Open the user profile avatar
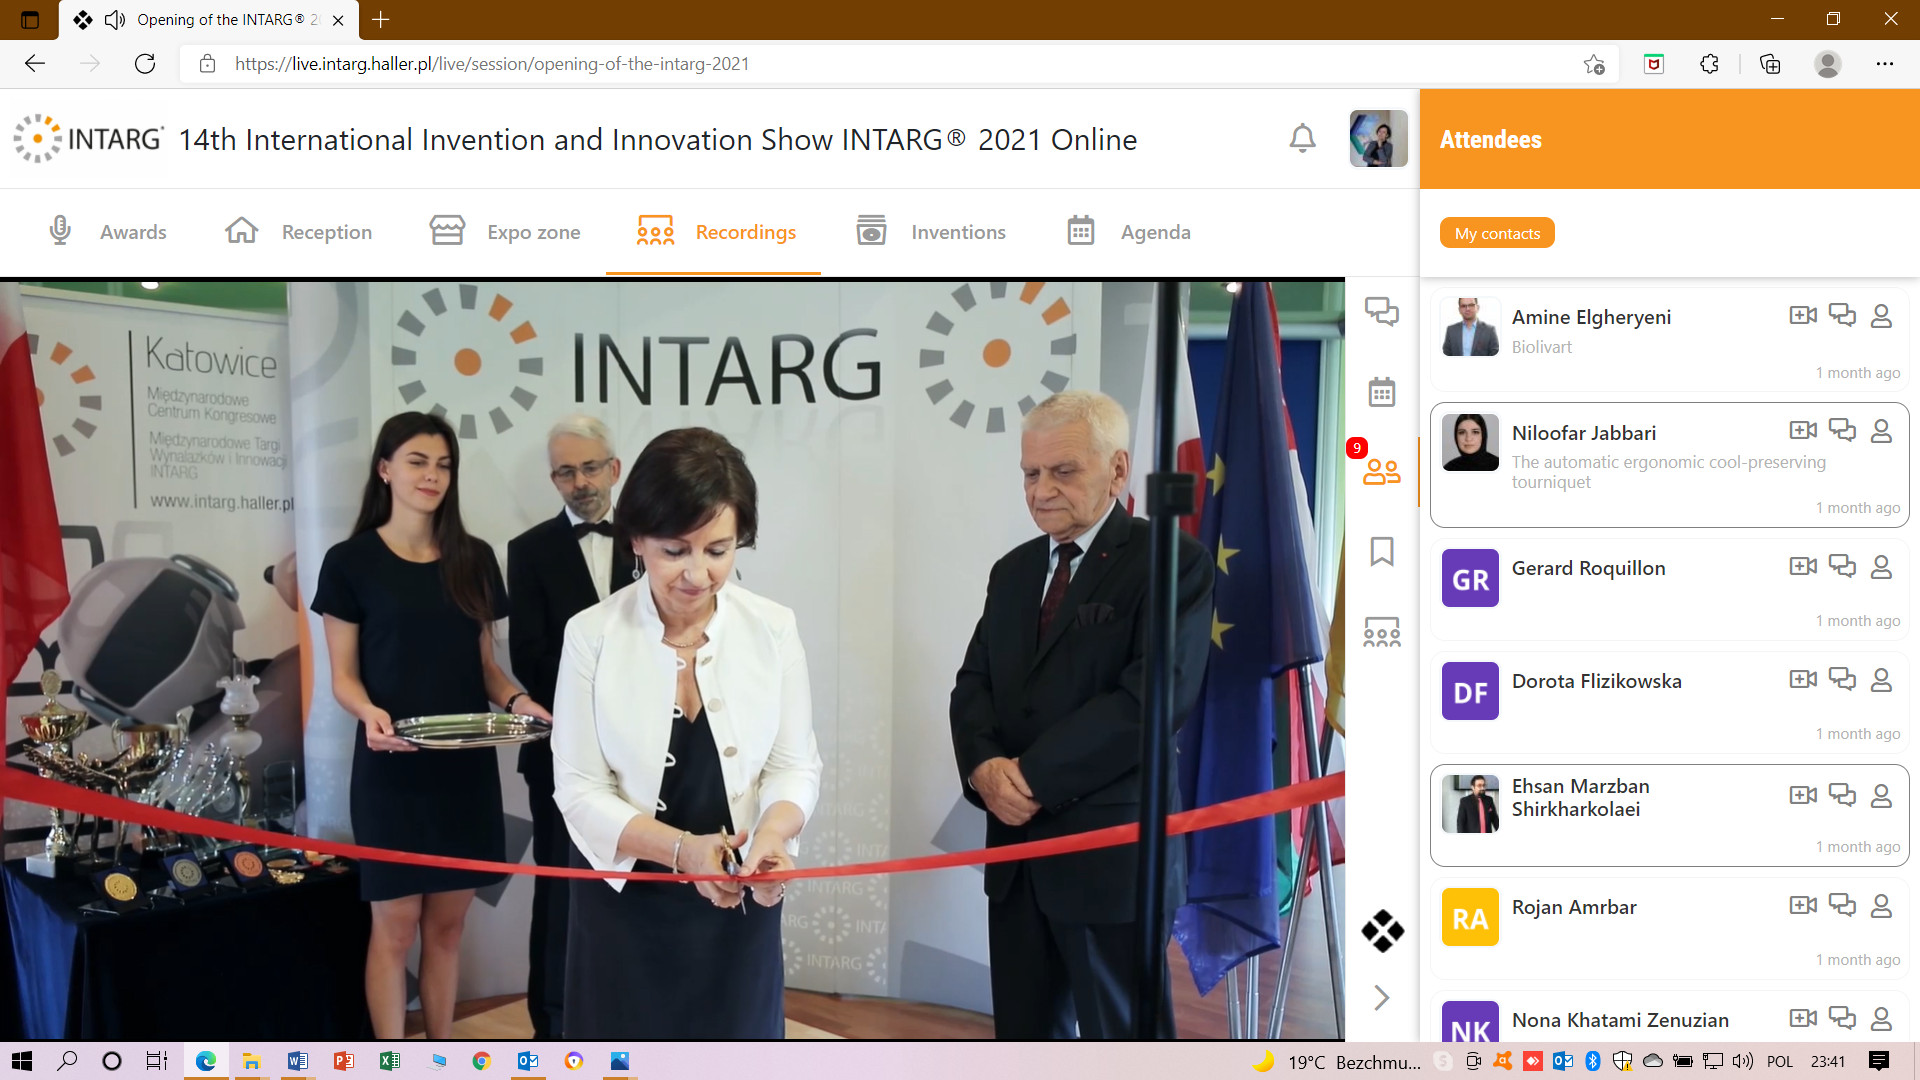 [x=1378, y=138]
